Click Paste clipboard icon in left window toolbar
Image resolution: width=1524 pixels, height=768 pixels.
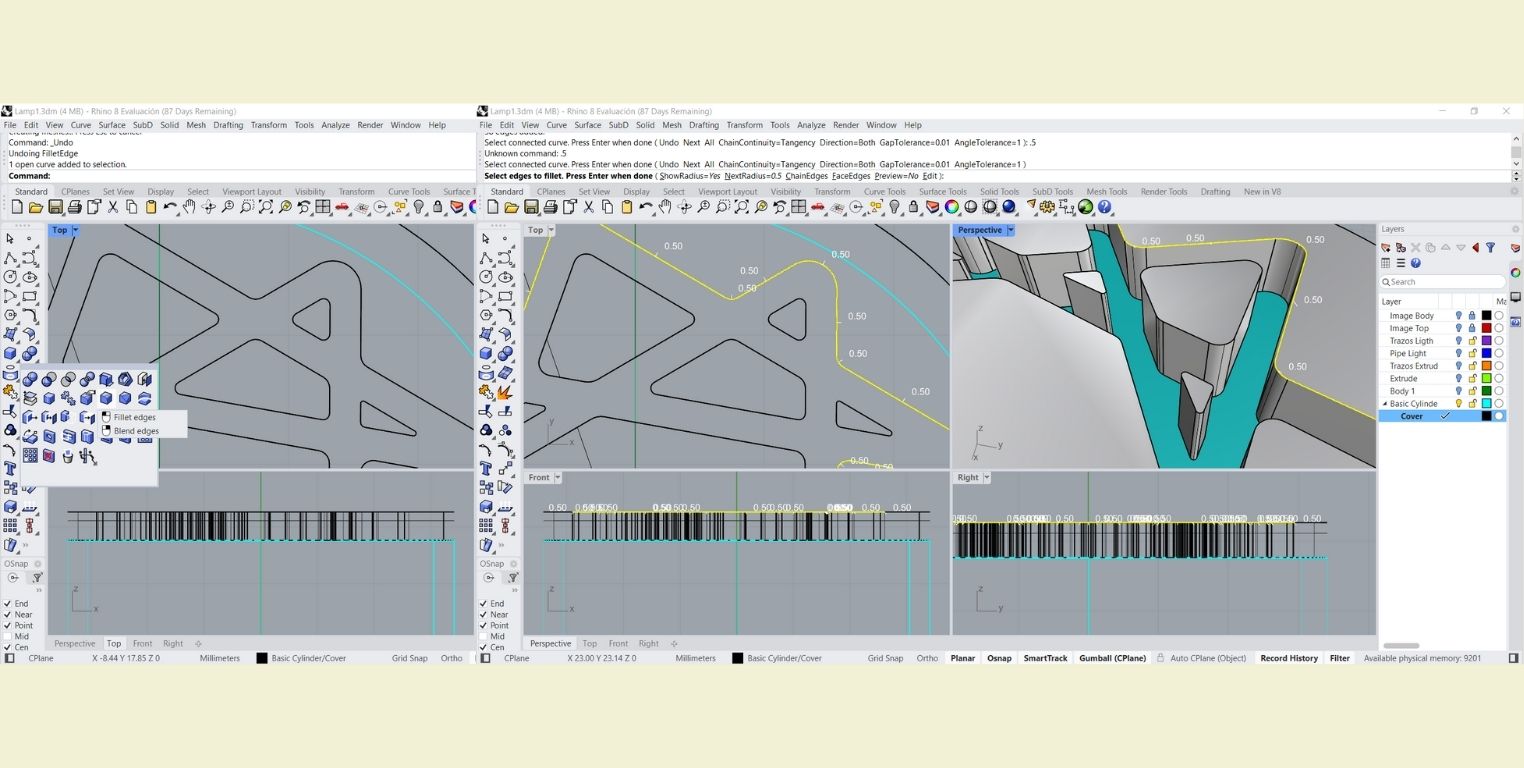[151, 207]
